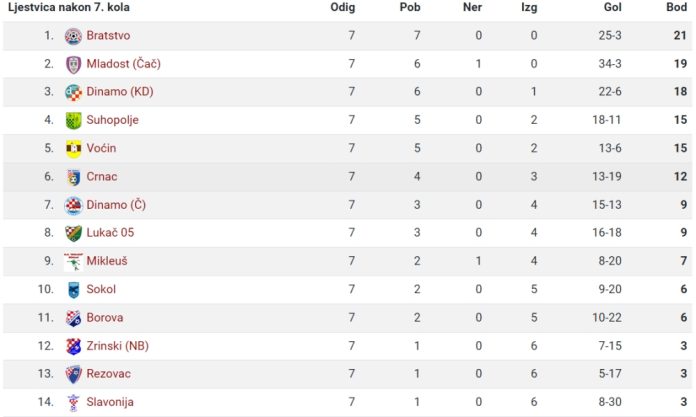Viewport: 696px width, 417px height.
Task: Click the Gol column header
Action: [x=613, y=7]
